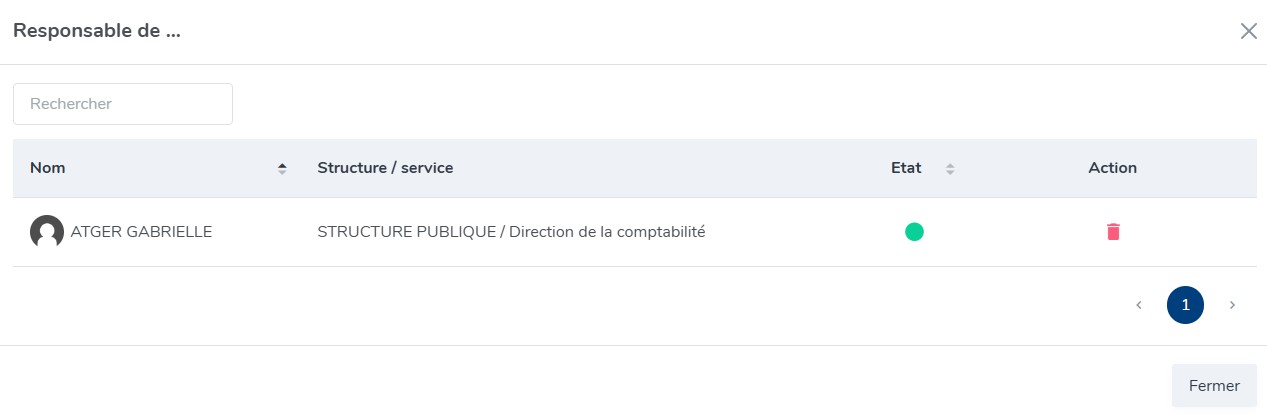Click the Nom column header
This screenshot has width=1267, height=418.
pos(48,168)
